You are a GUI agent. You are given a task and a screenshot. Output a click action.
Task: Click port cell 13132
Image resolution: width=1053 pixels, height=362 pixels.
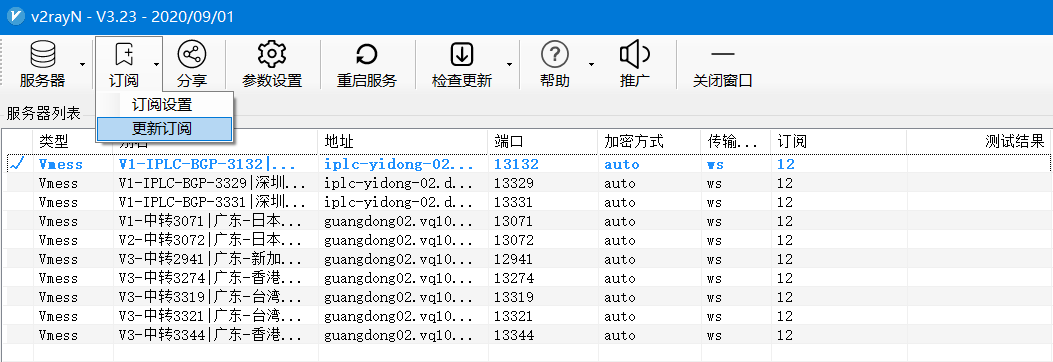click(516, 164)
